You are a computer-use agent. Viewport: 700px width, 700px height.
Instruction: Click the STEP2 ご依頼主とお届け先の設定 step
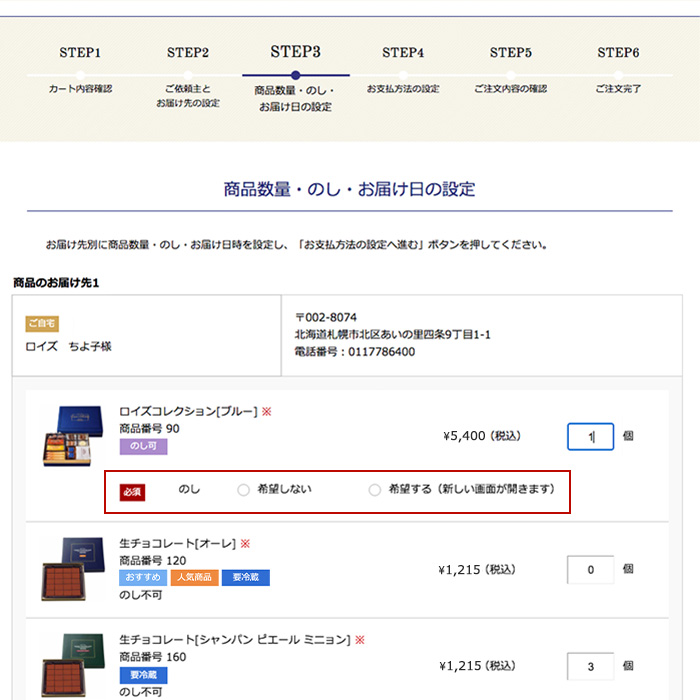[x=188, y=77]
